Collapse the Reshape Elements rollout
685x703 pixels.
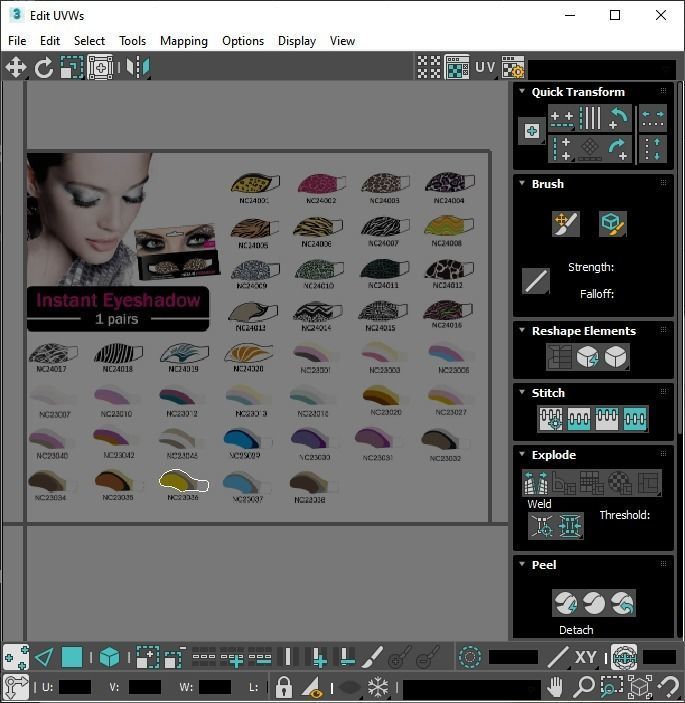point(521,330)
